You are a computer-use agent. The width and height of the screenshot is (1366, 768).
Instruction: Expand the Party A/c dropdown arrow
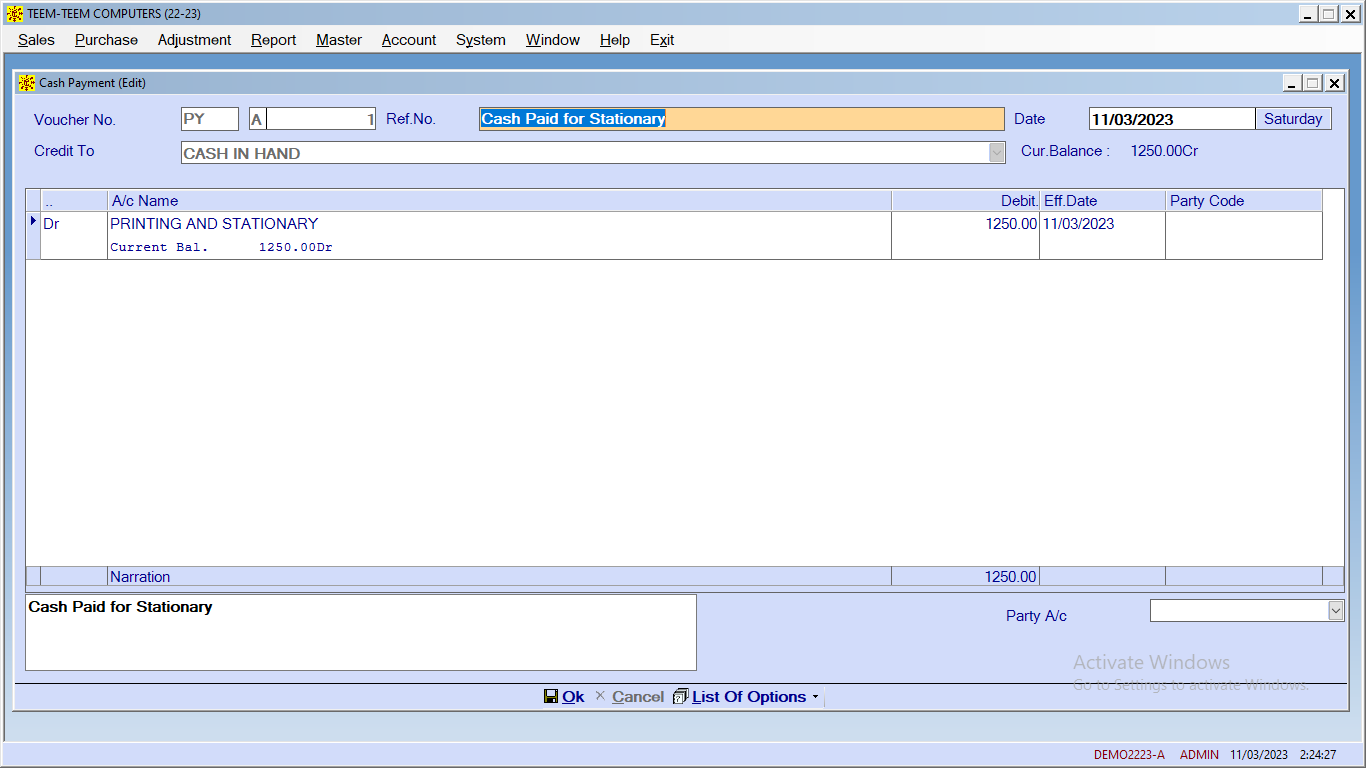pyautogui.click(x=1336, y=610)
